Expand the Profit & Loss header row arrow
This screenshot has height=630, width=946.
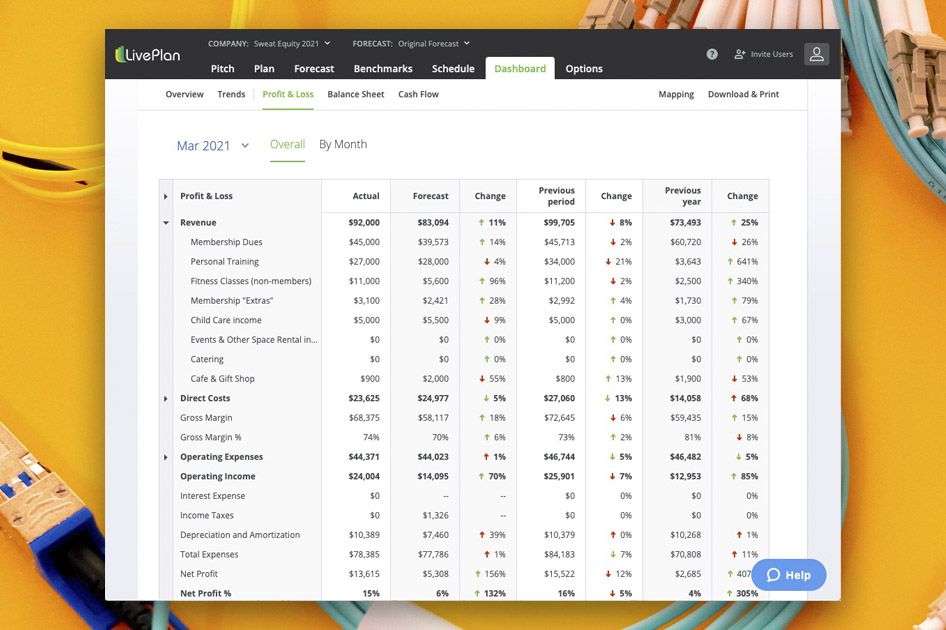pyautogui.click(x=165, y=196)
